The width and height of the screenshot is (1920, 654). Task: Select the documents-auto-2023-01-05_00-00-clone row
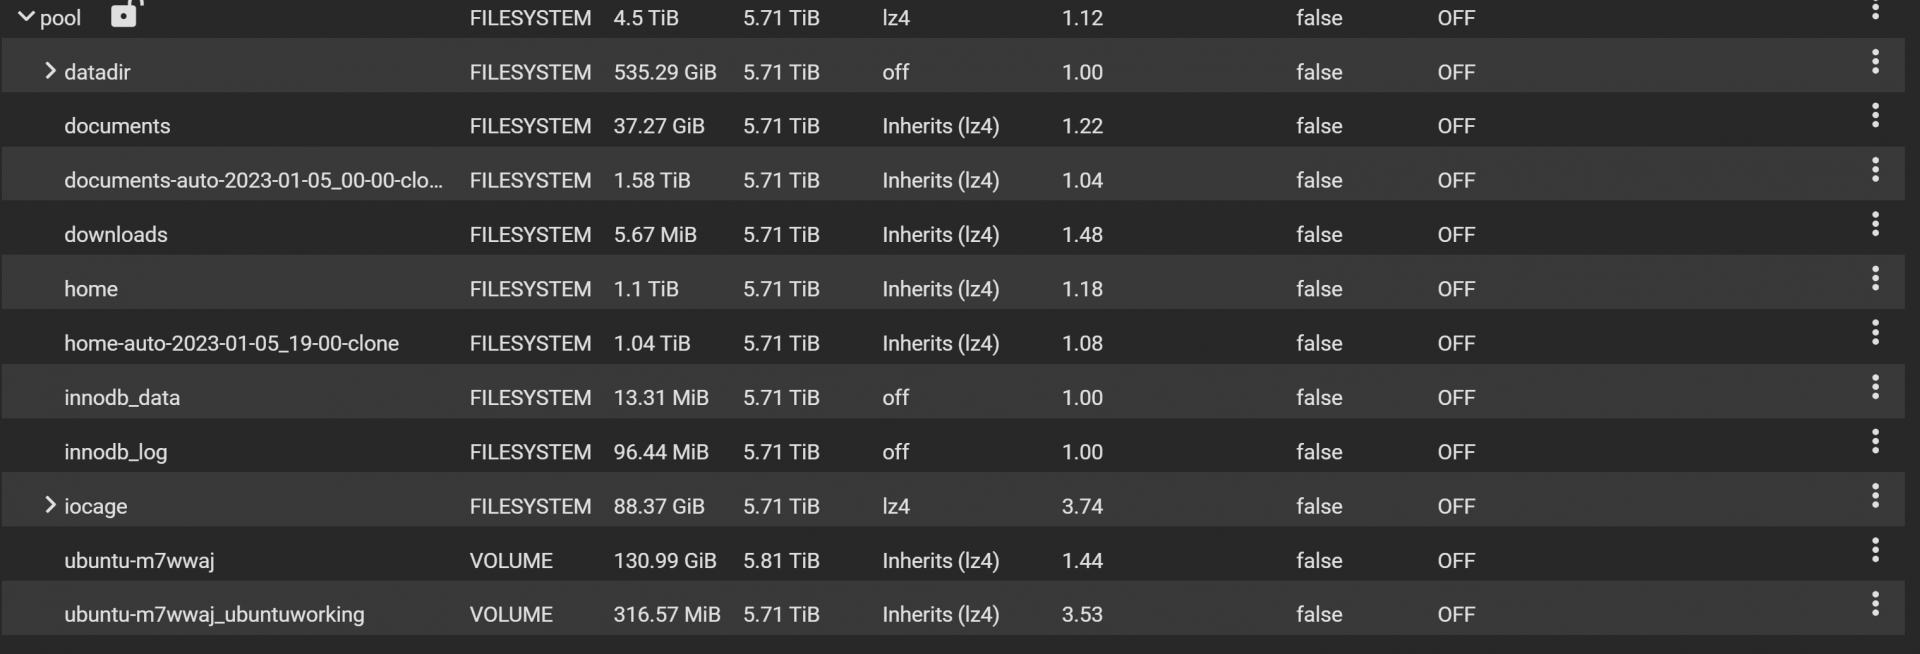click(953, 180)
